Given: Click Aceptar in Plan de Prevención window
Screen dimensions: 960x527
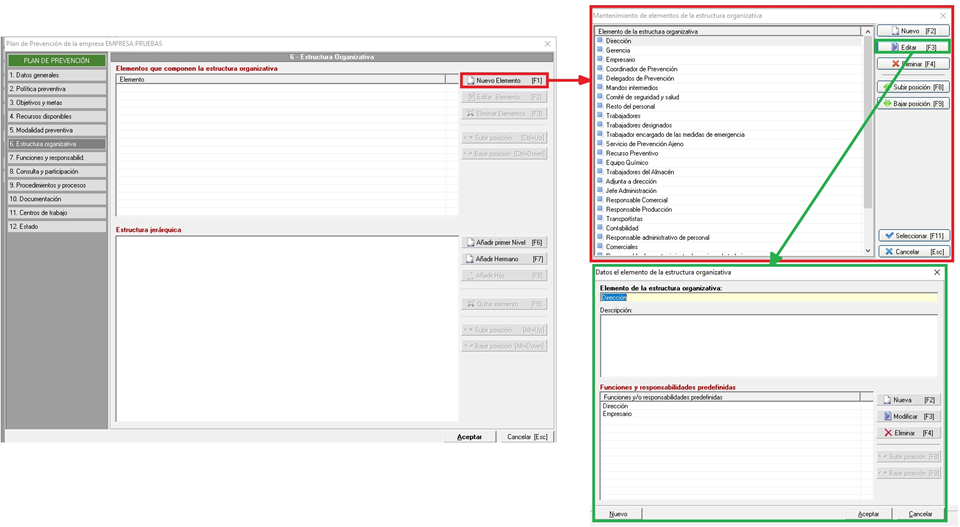Looking at the screenshot, I should [x=470, y=436].
